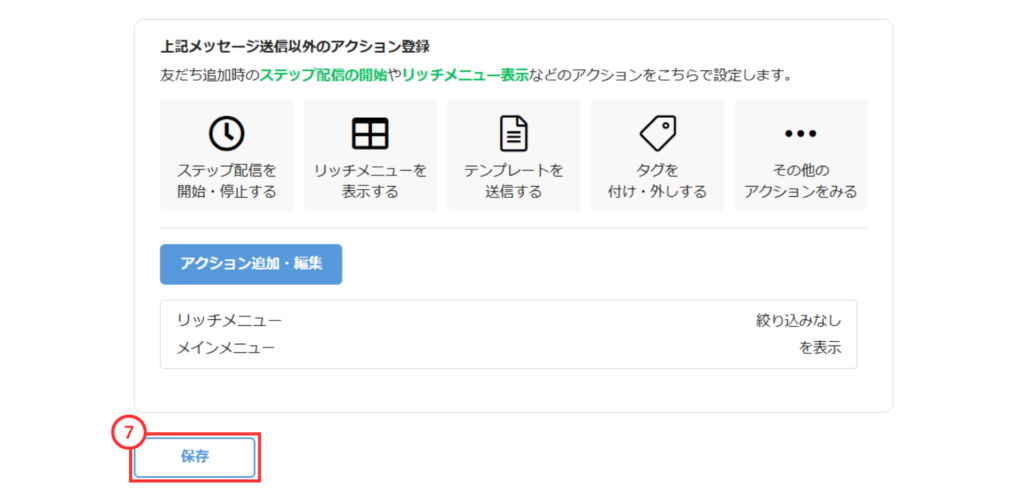This screenshot has height=499, width=1024.
Task: Pick the テンプレートを送信する label
Action: coord(513,181)
